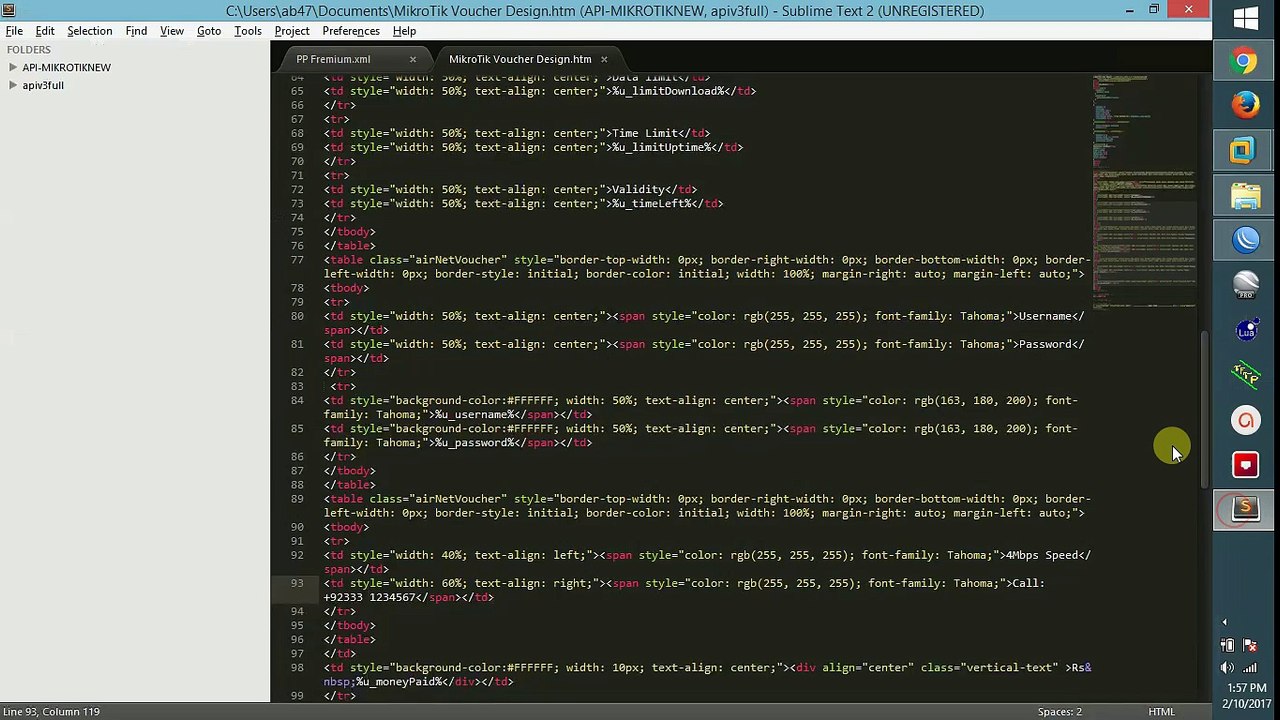This screenshot has width=1280, height=720.
Task: Open the network signal tray icon
Action: 1248,667
